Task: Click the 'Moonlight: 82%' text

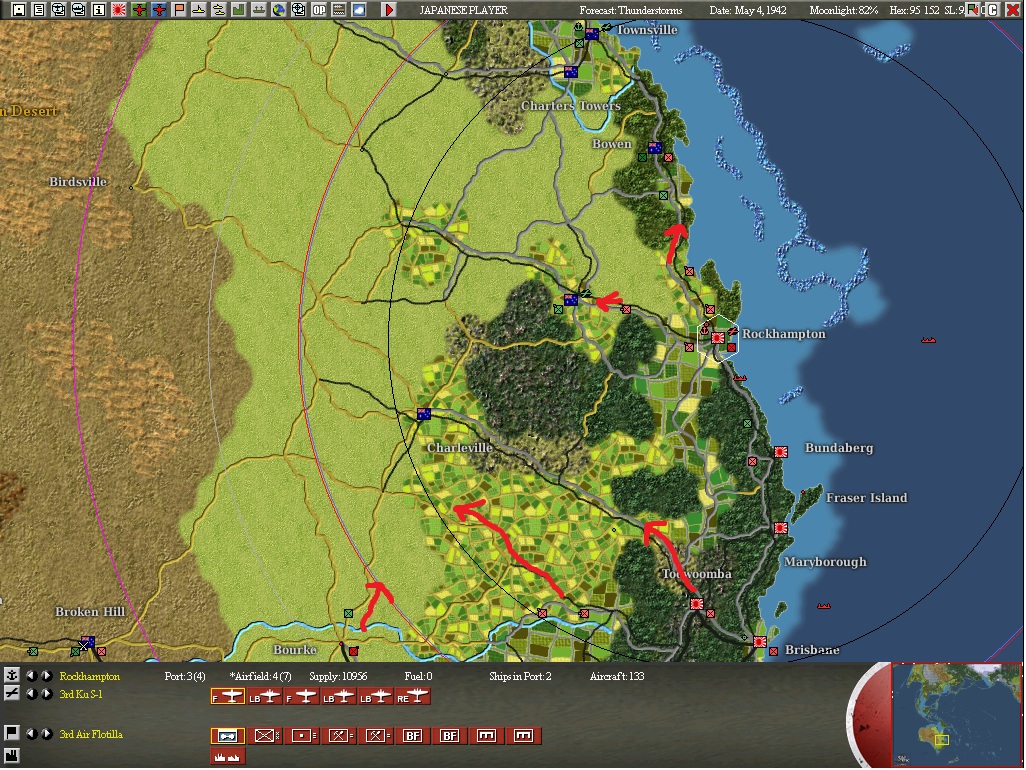Action: point(843,10)
